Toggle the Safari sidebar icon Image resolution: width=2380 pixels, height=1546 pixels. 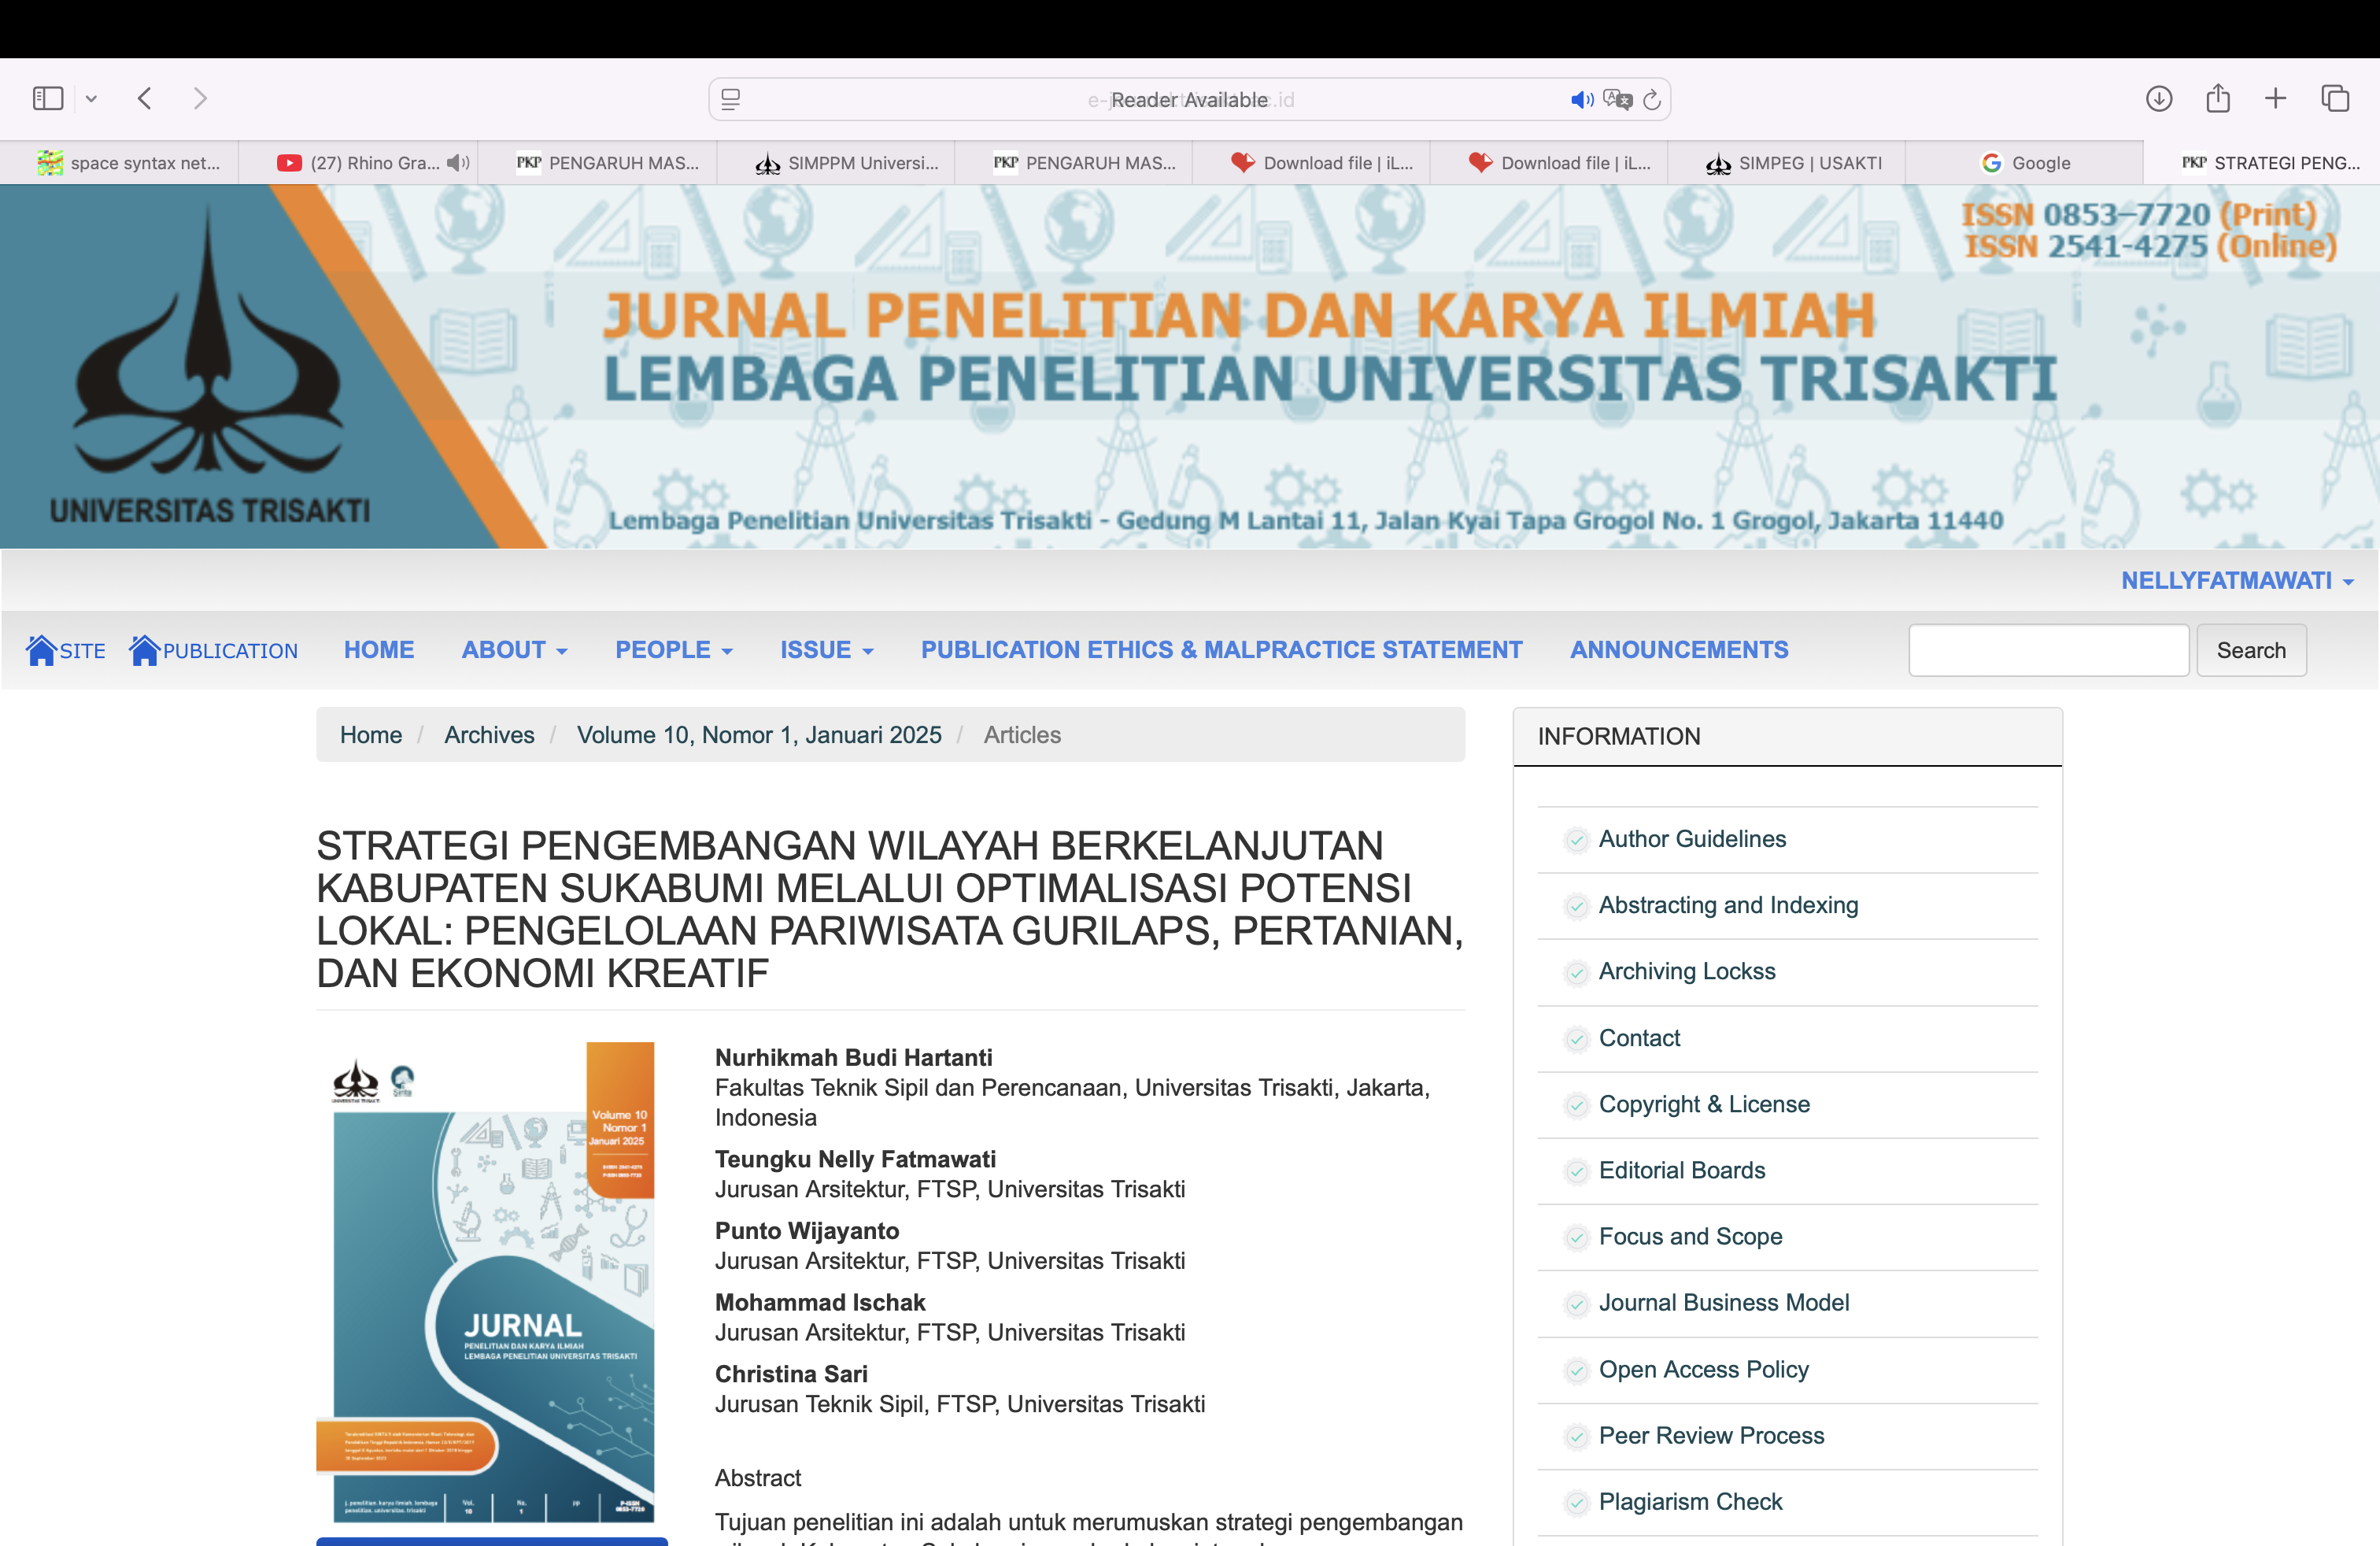[47, 98]
